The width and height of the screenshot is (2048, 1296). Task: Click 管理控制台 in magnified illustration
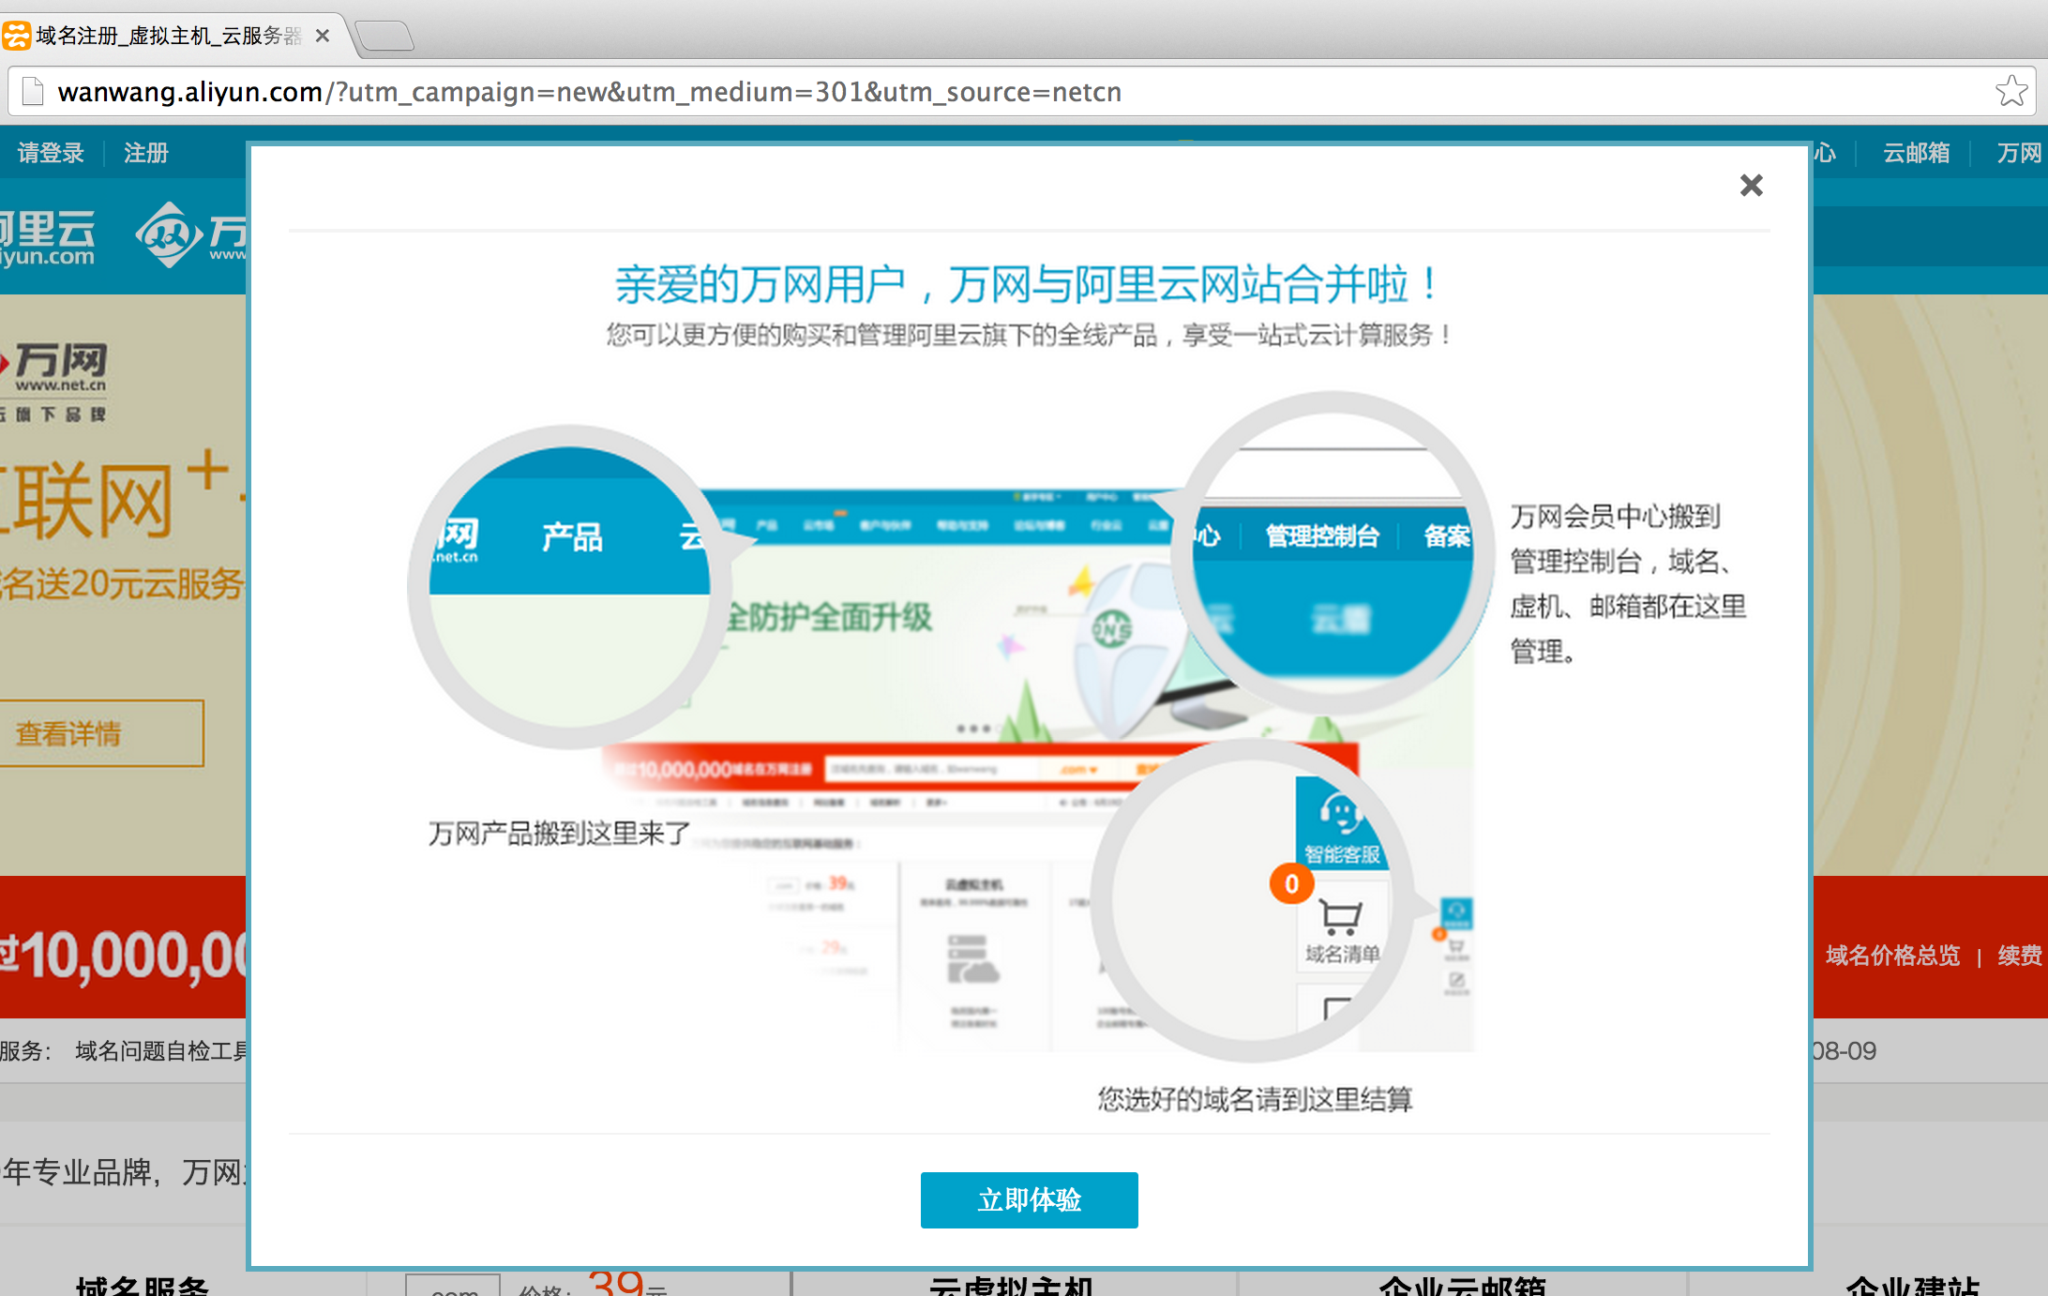click(x=1322, y=536)
